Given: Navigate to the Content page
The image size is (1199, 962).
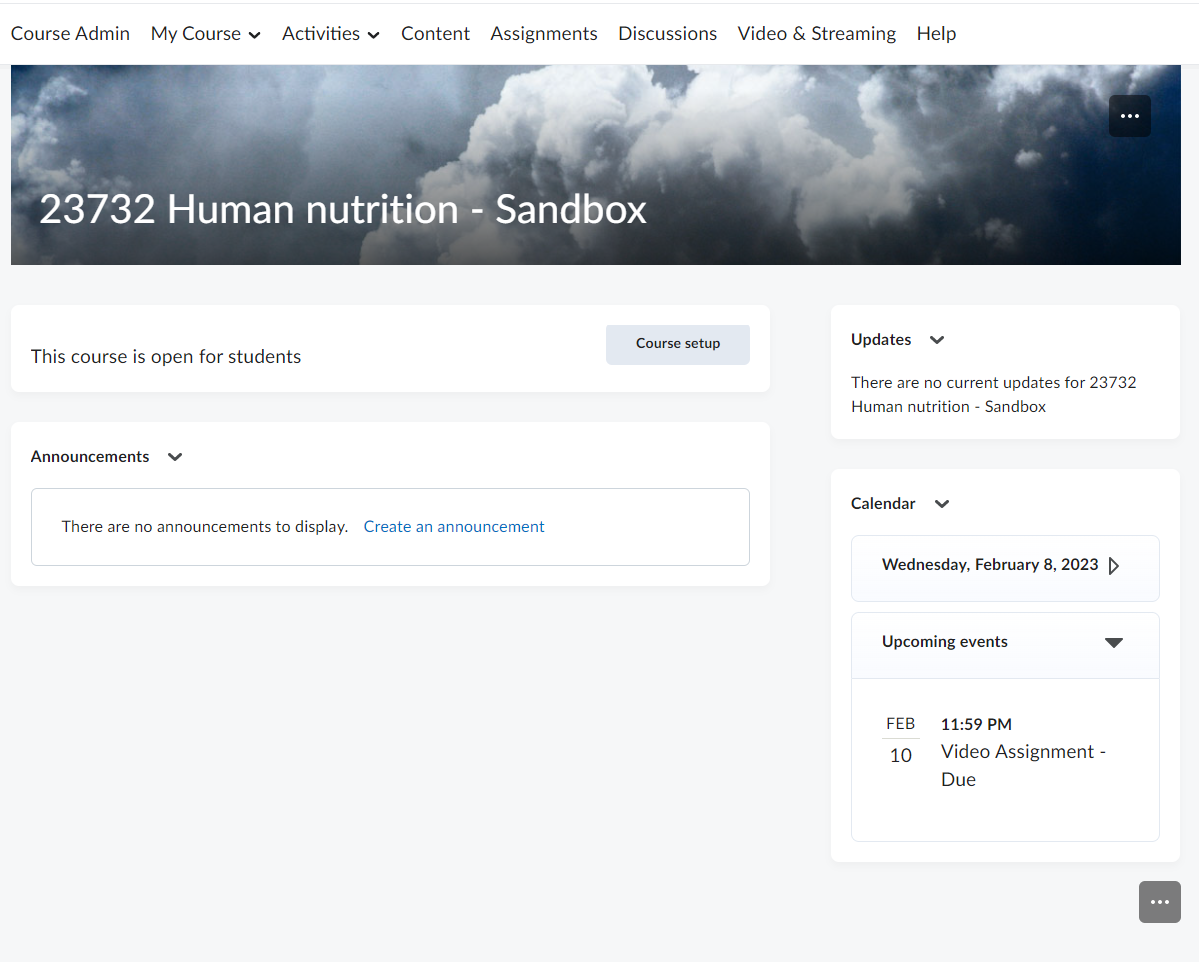Looking at the screenshot, I should 435,34.
